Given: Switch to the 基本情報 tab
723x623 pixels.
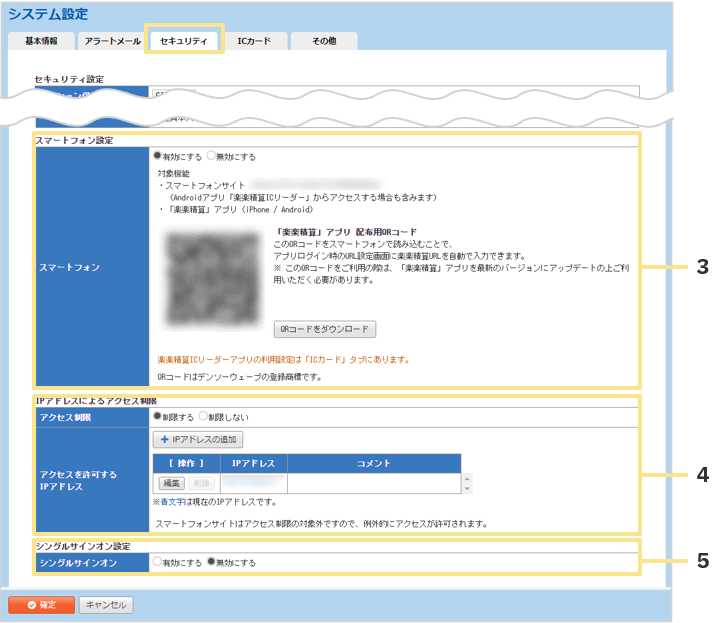Looking at the screenshot, I should (41, 41).
